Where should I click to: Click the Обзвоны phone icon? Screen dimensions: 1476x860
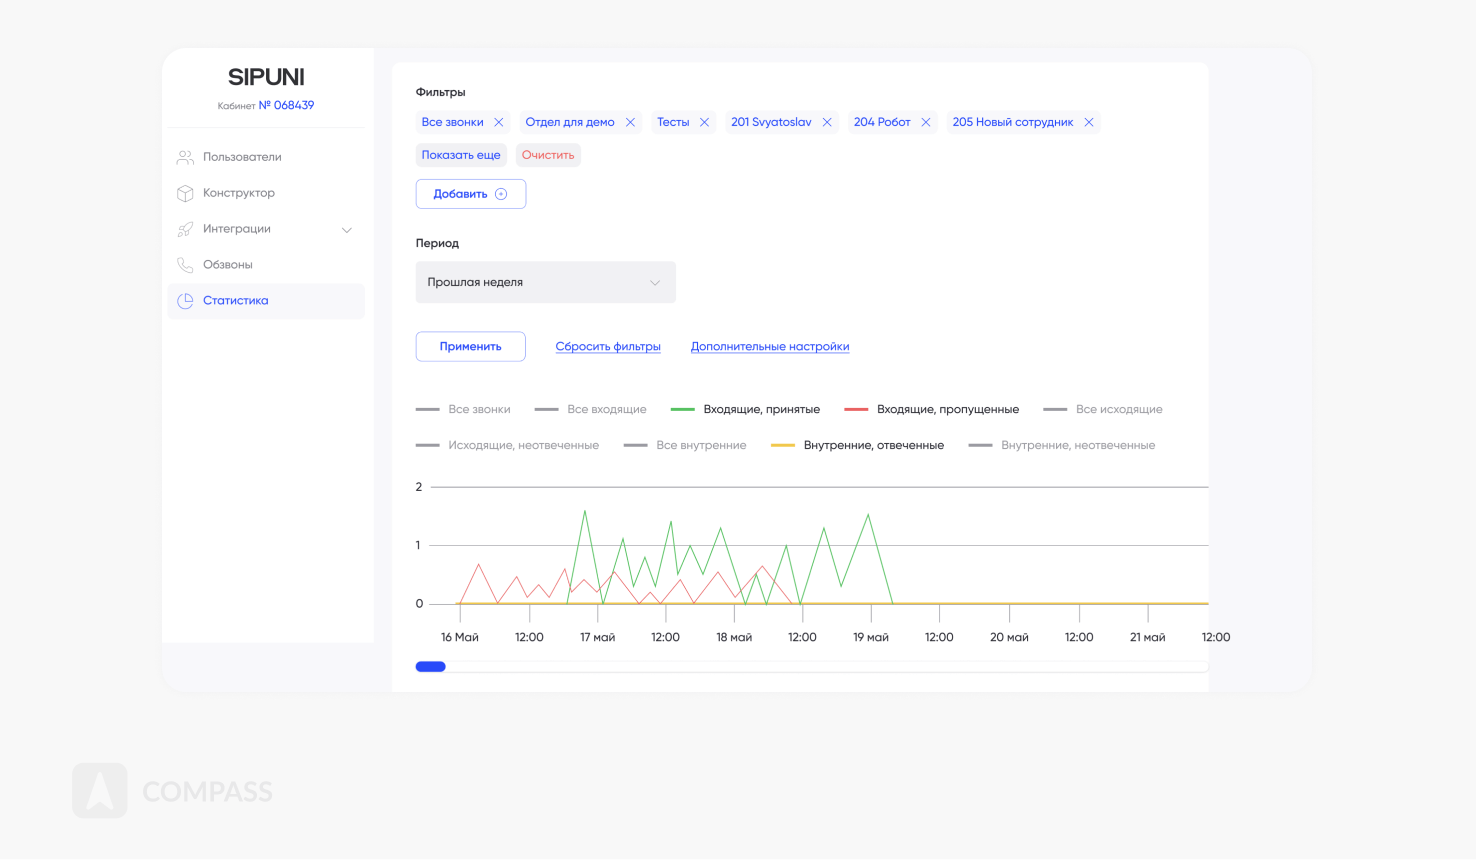click(185, 265)
